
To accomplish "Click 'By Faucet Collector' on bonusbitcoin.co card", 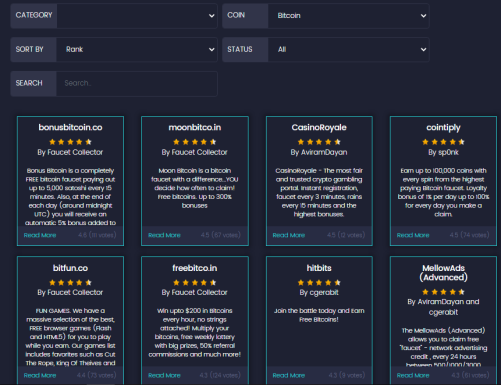I will 70,152.
